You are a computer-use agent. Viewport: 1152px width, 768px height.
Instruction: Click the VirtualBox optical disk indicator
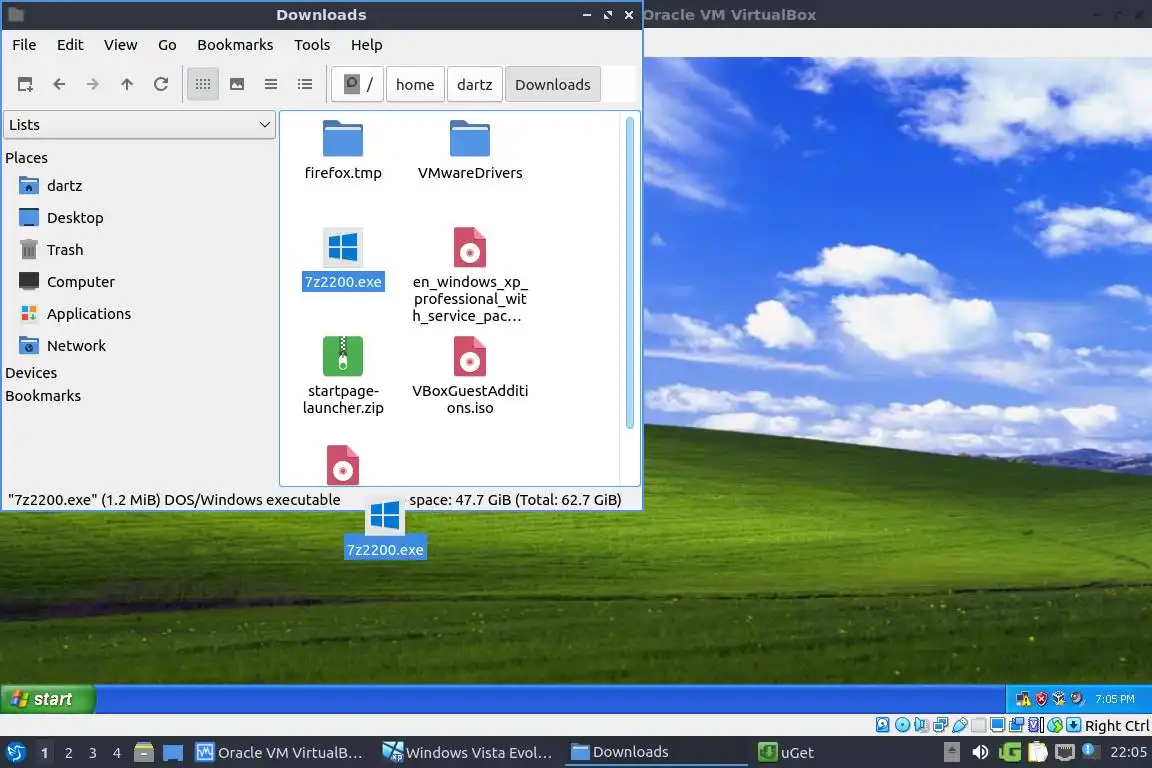click(x=902, y=725)
